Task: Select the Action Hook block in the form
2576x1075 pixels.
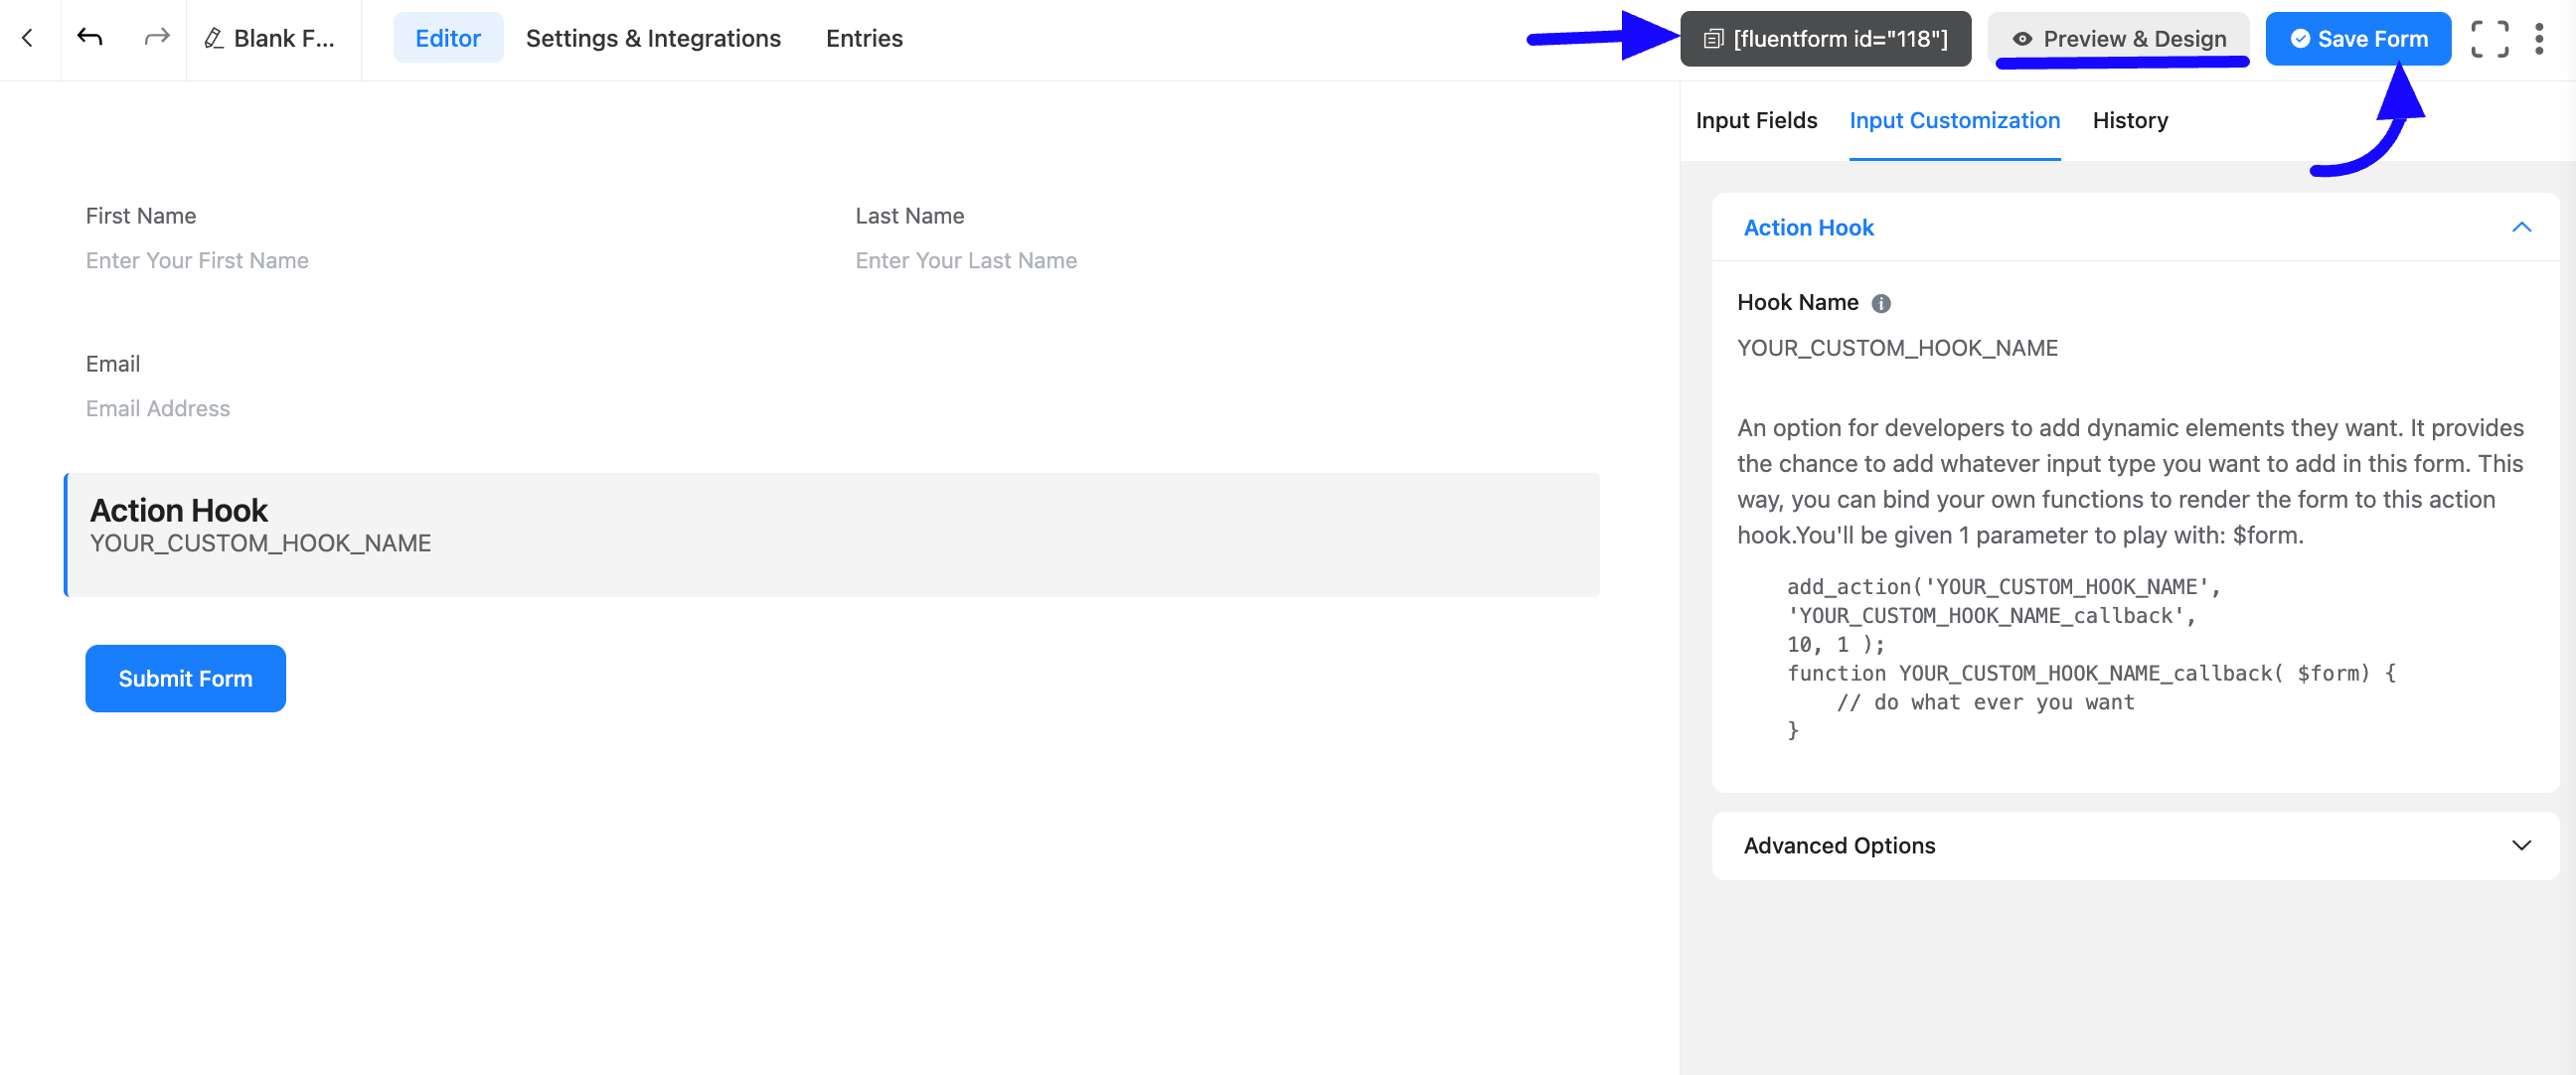Action: click(832, 535)
